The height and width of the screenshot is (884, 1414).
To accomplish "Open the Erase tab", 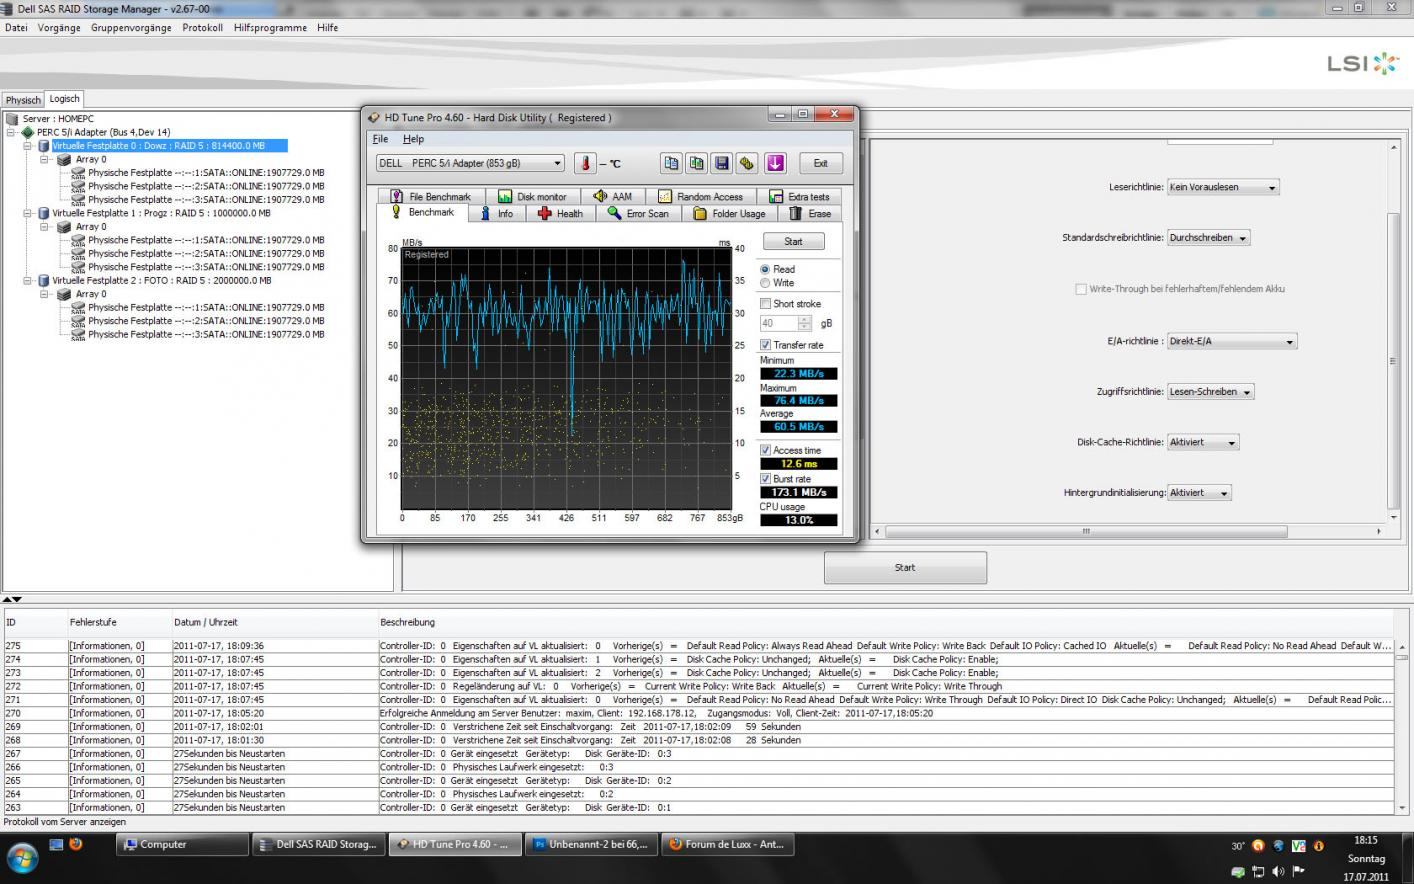I will click(x=810, y=213).
